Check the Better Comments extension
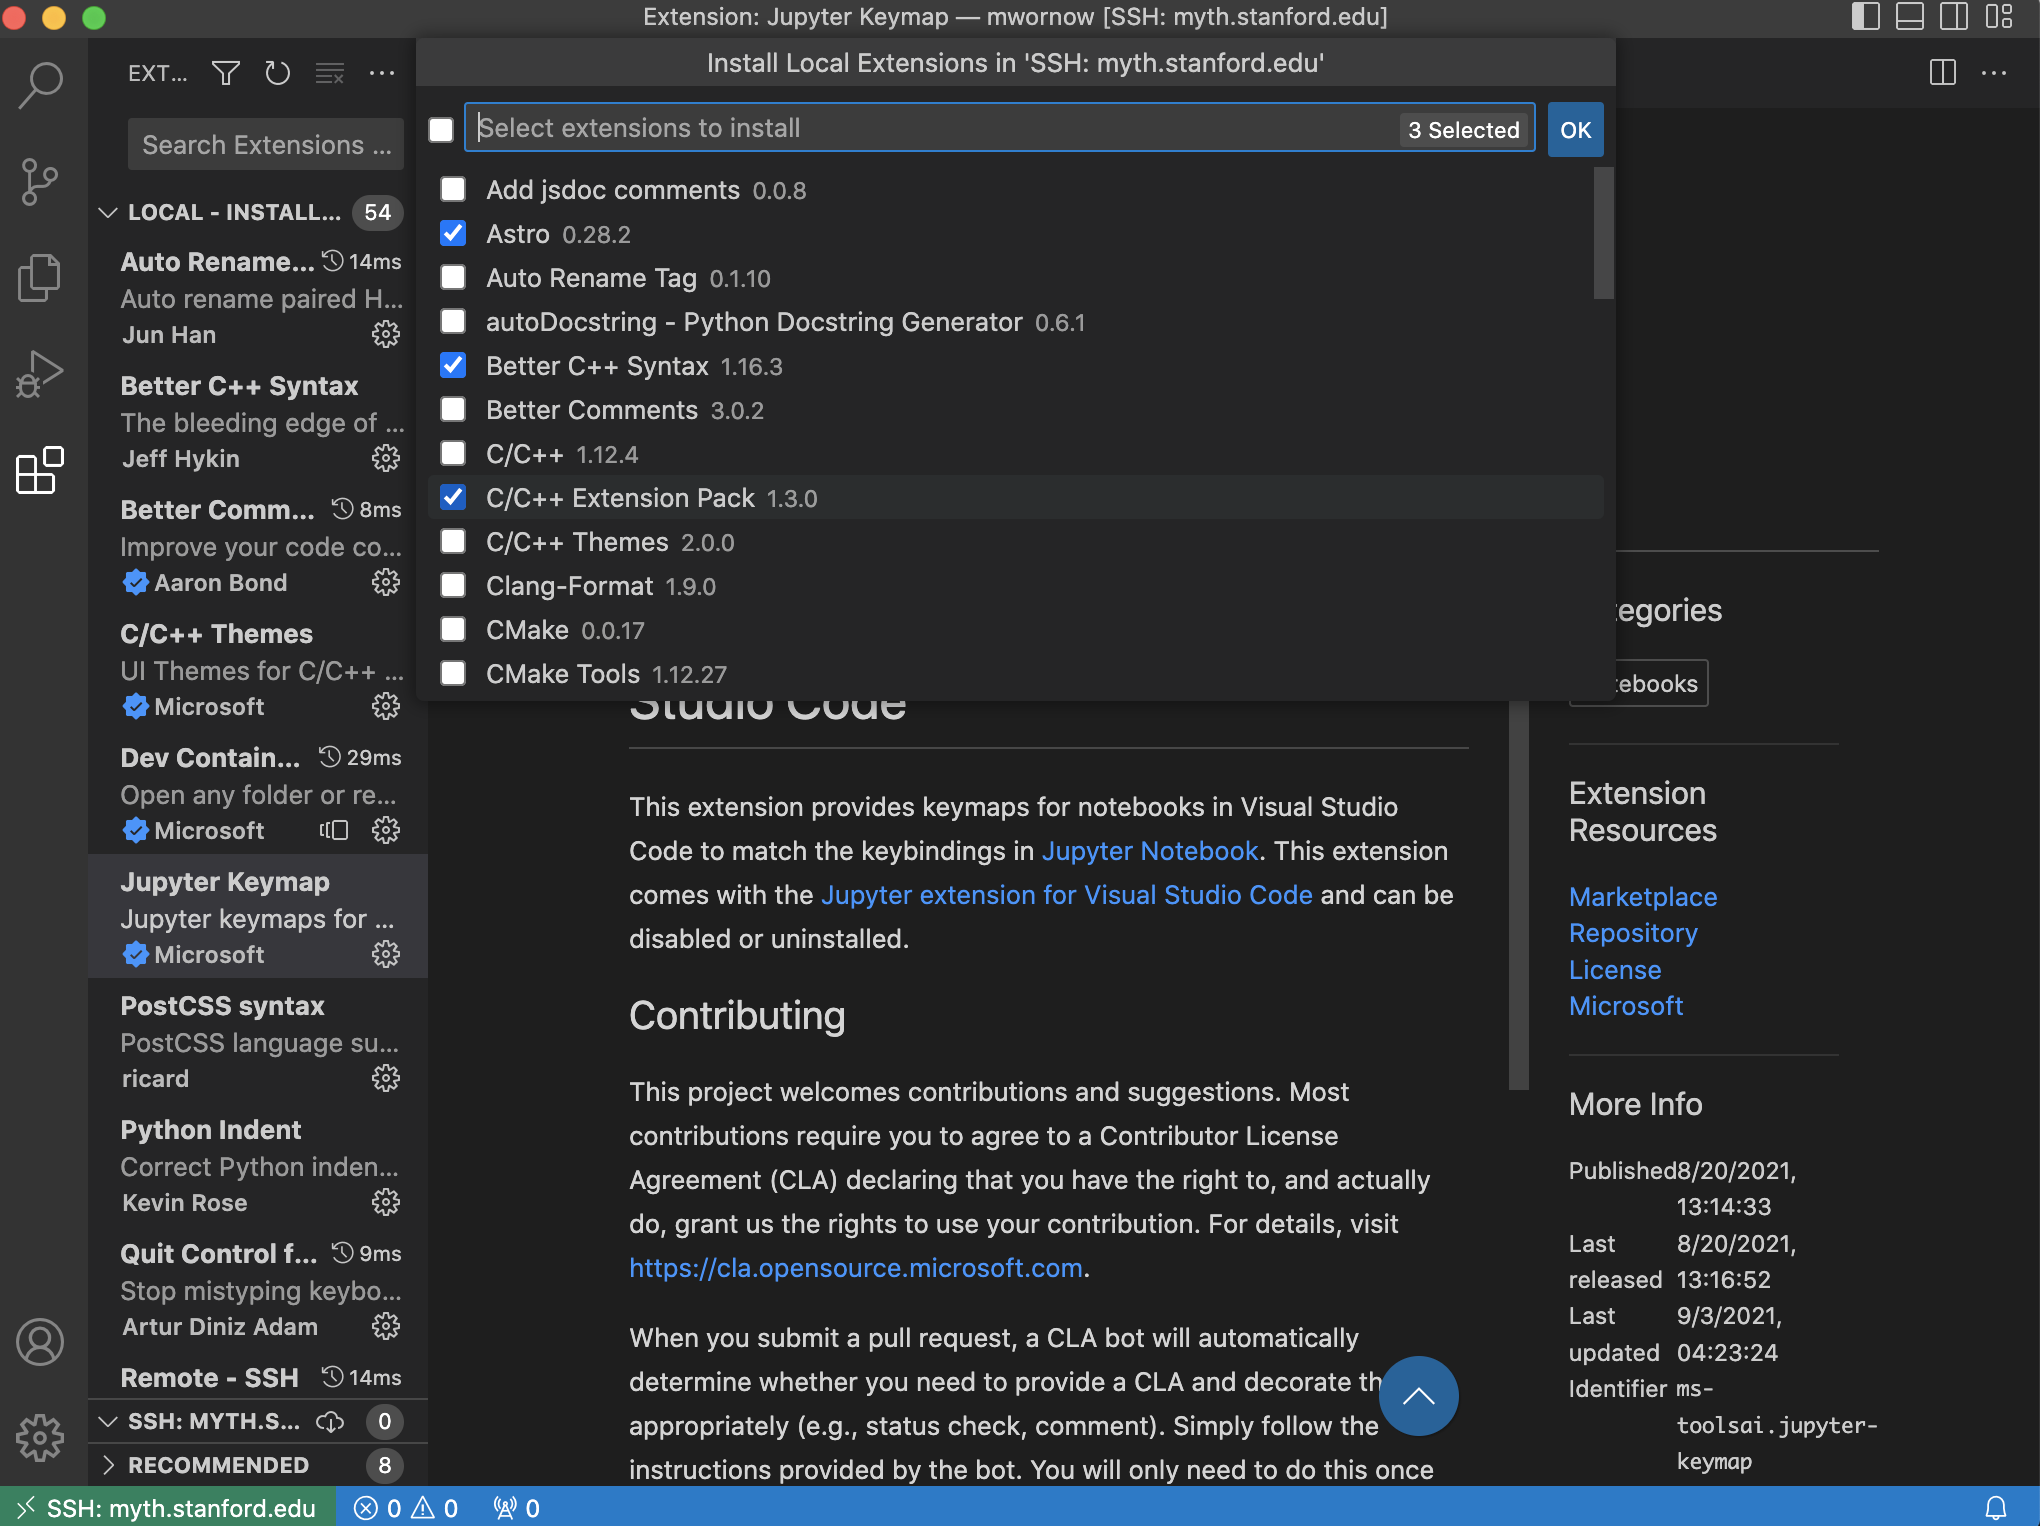 click(453, 409)
